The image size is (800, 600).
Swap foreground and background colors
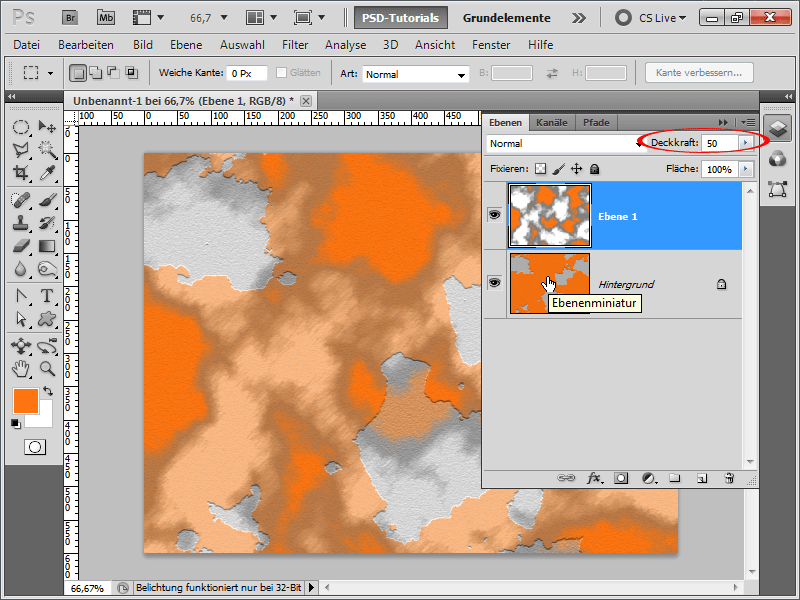point(48,391)
